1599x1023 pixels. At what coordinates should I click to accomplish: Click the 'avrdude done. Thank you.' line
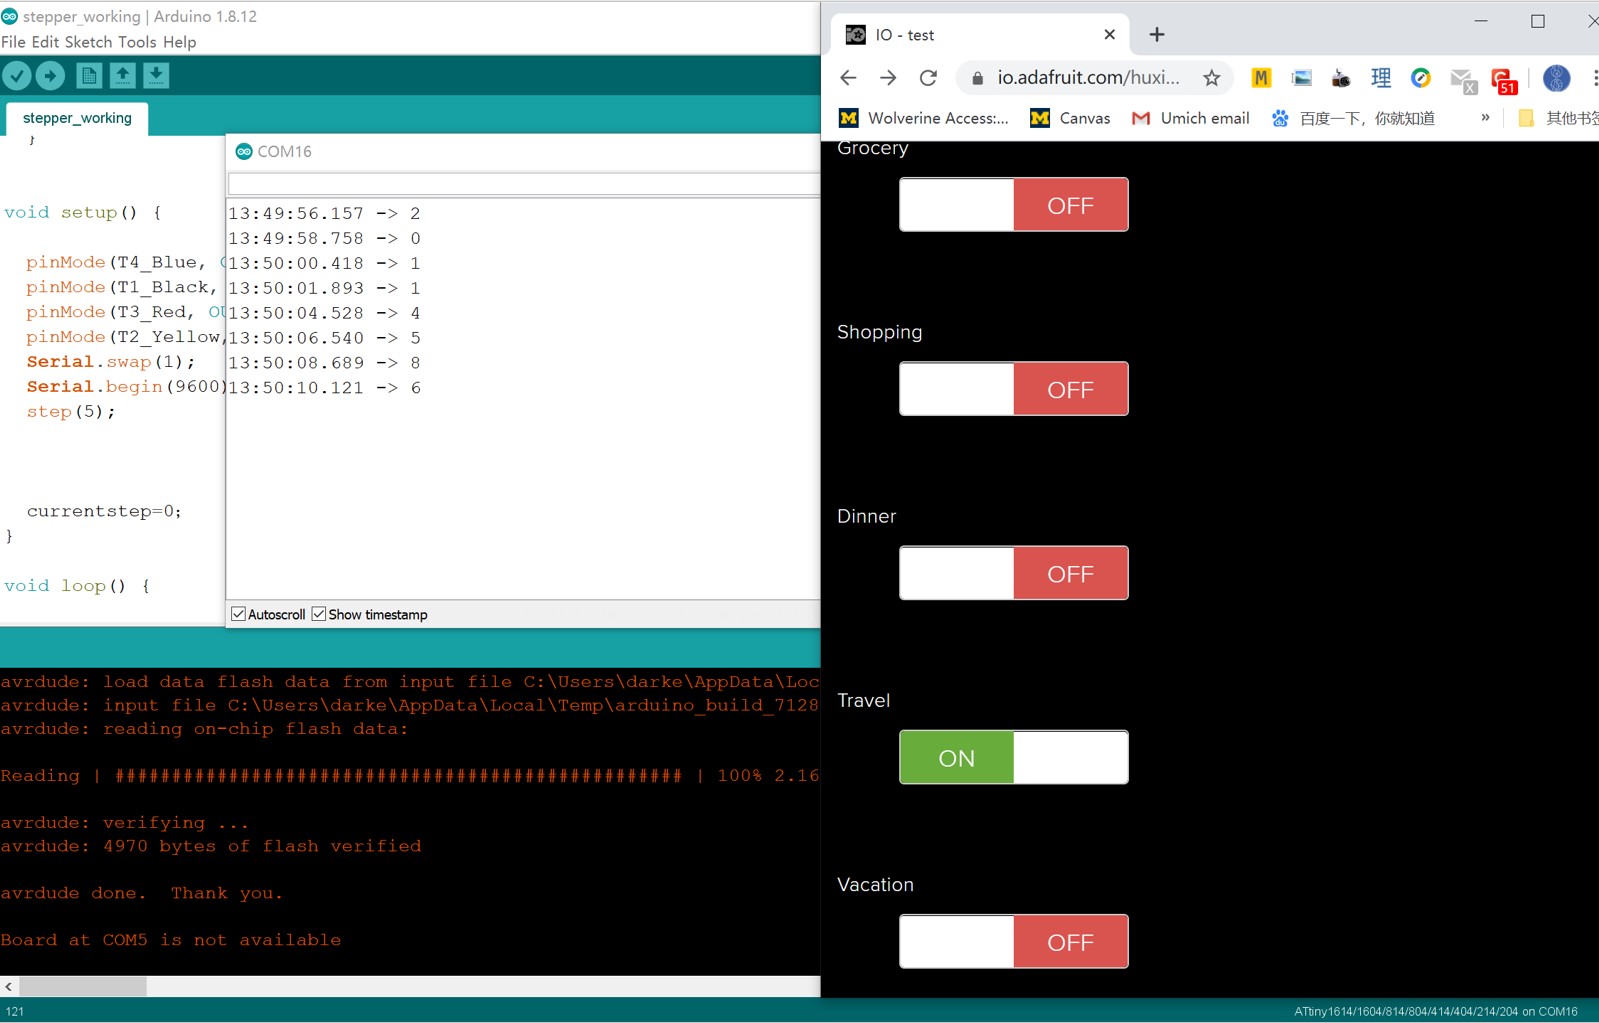[x=142, y=893]
